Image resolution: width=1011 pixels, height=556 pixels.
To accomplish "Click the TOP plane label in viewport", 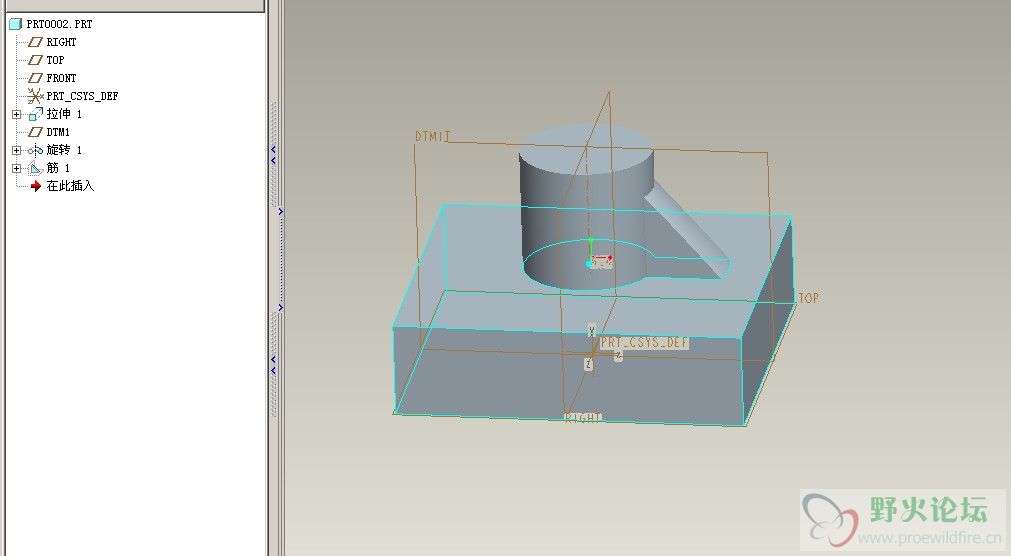I will (809, 298).
